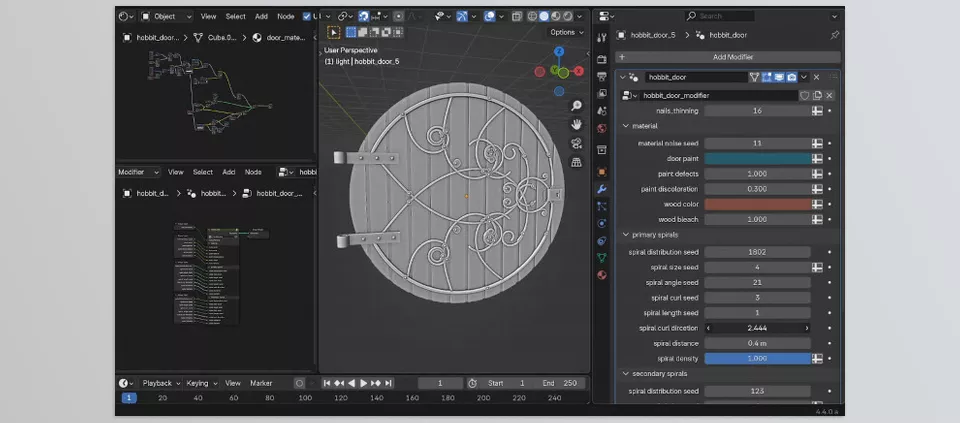Open the Modifier type dropdown

pos(138,172)
